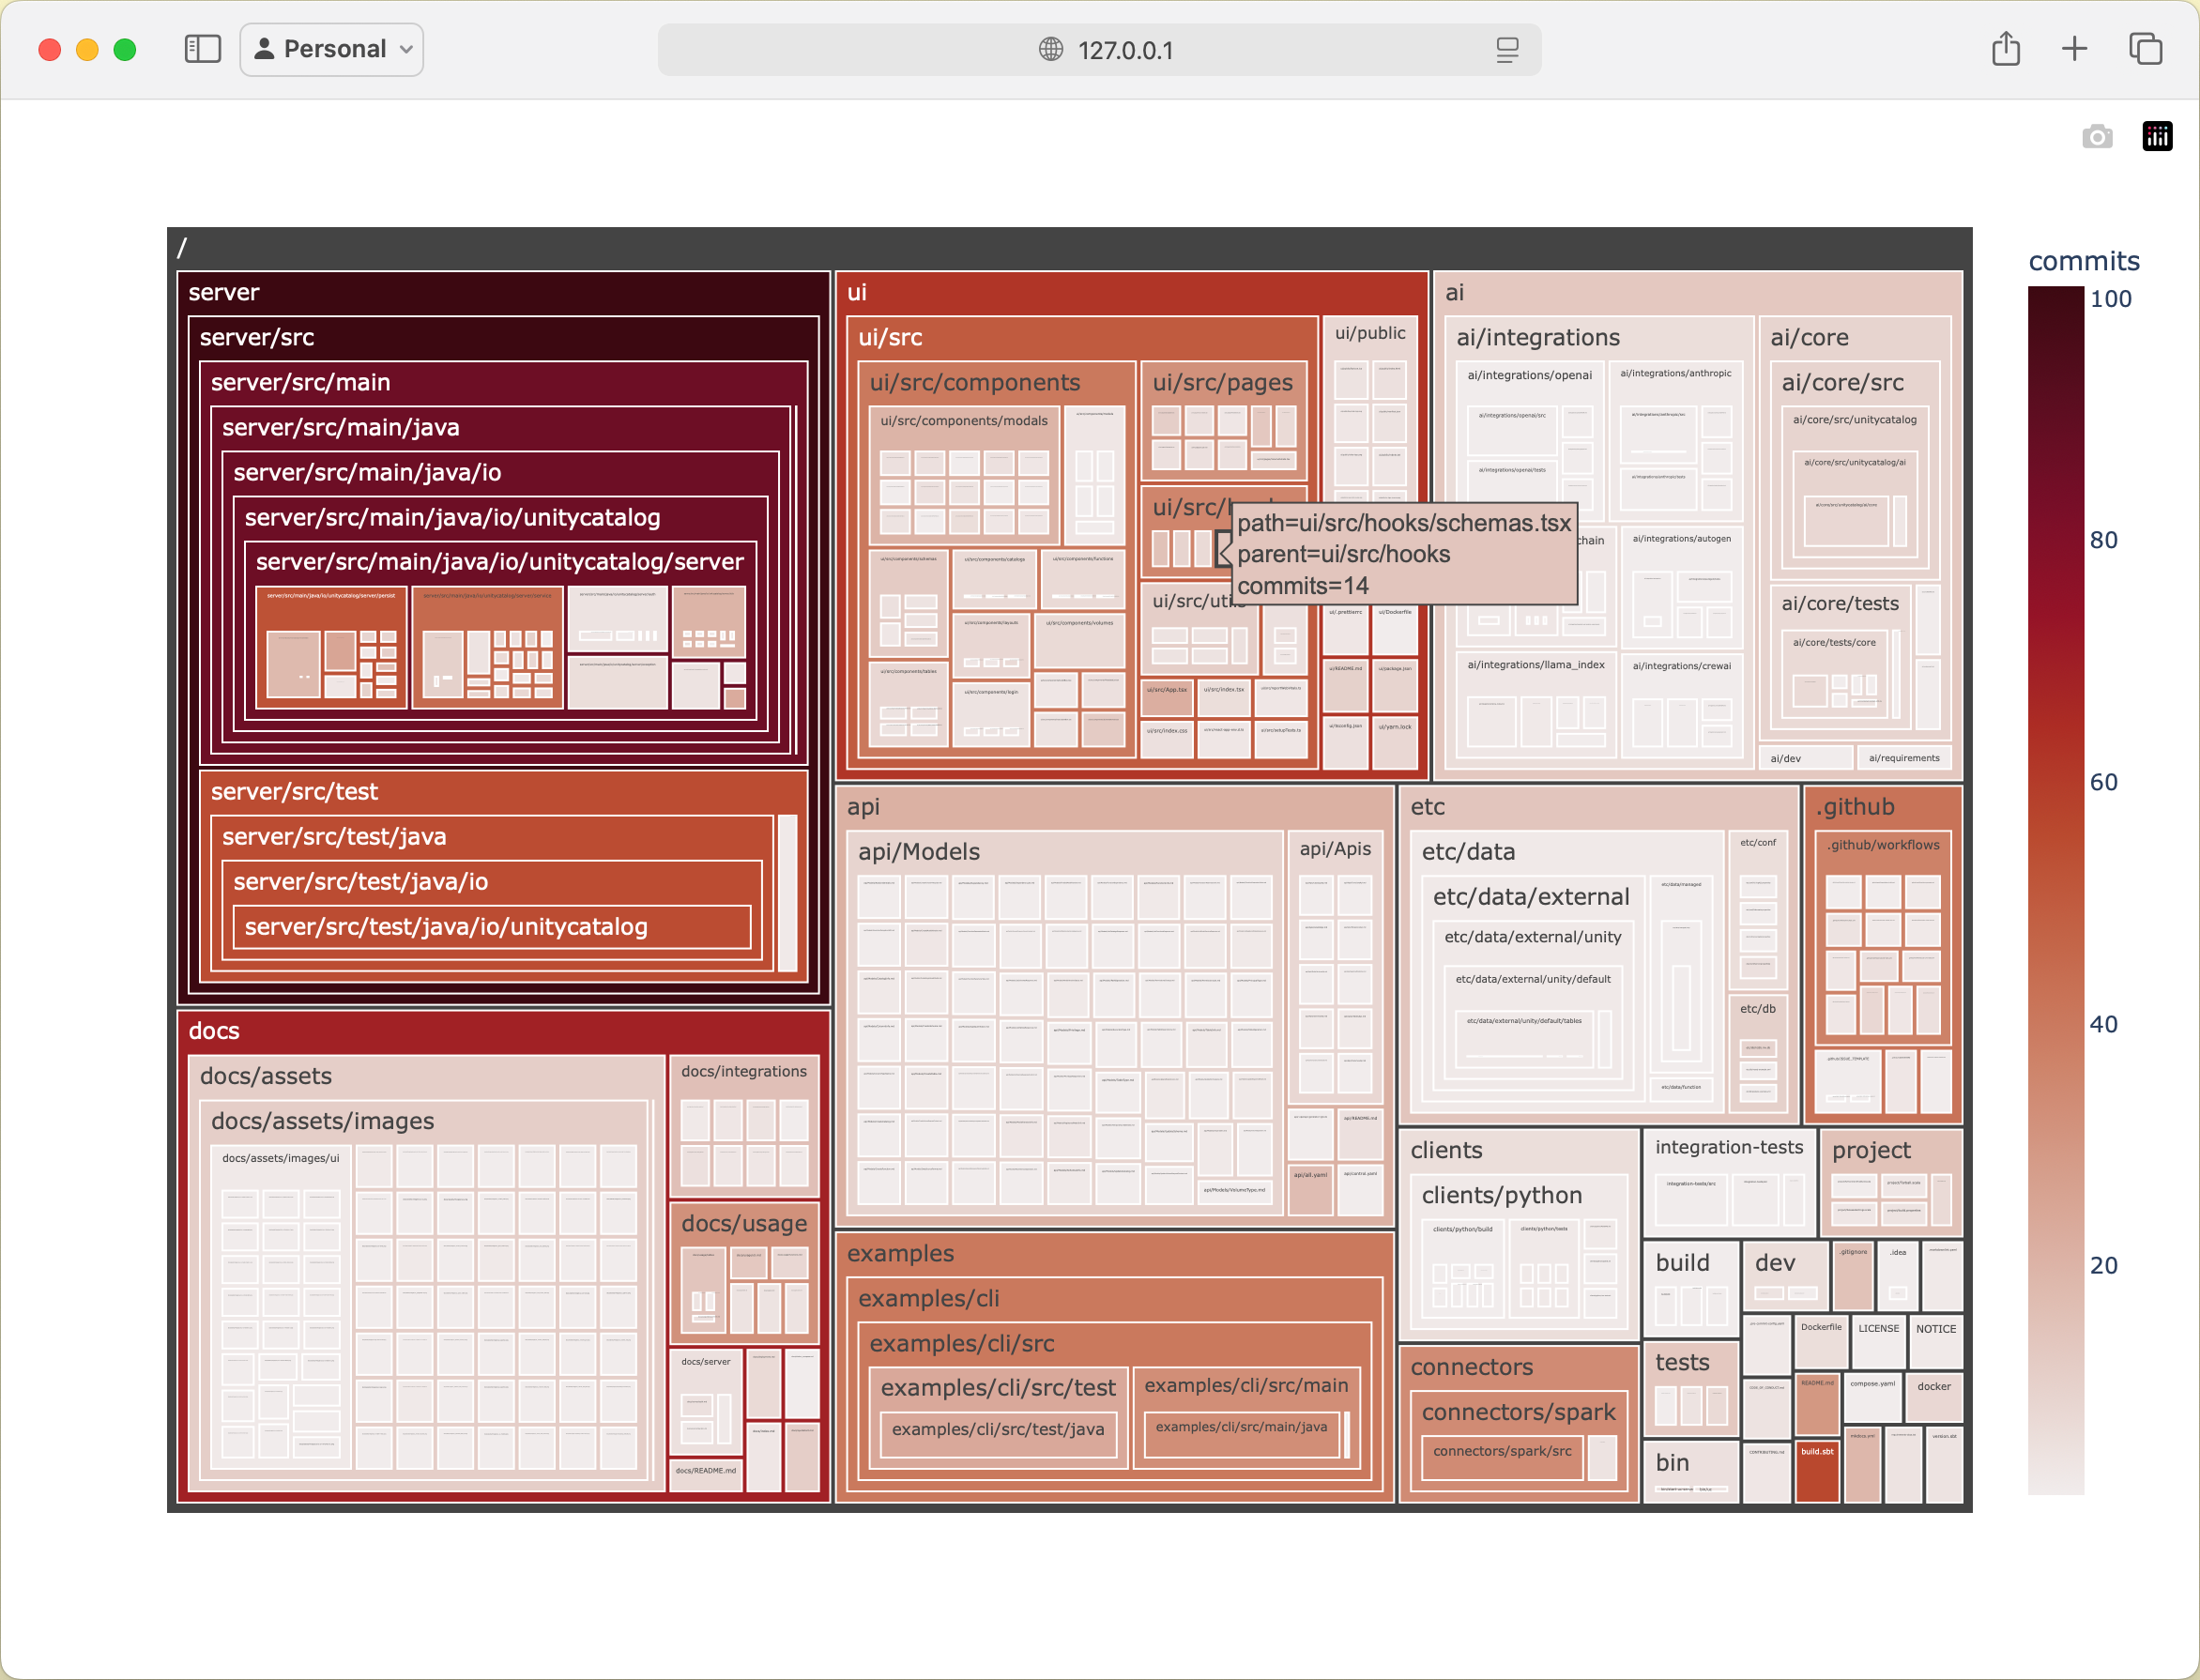The image size is (2200, 1680).
Task: Click the new tab plus icon
Action: pos(2075,48)
